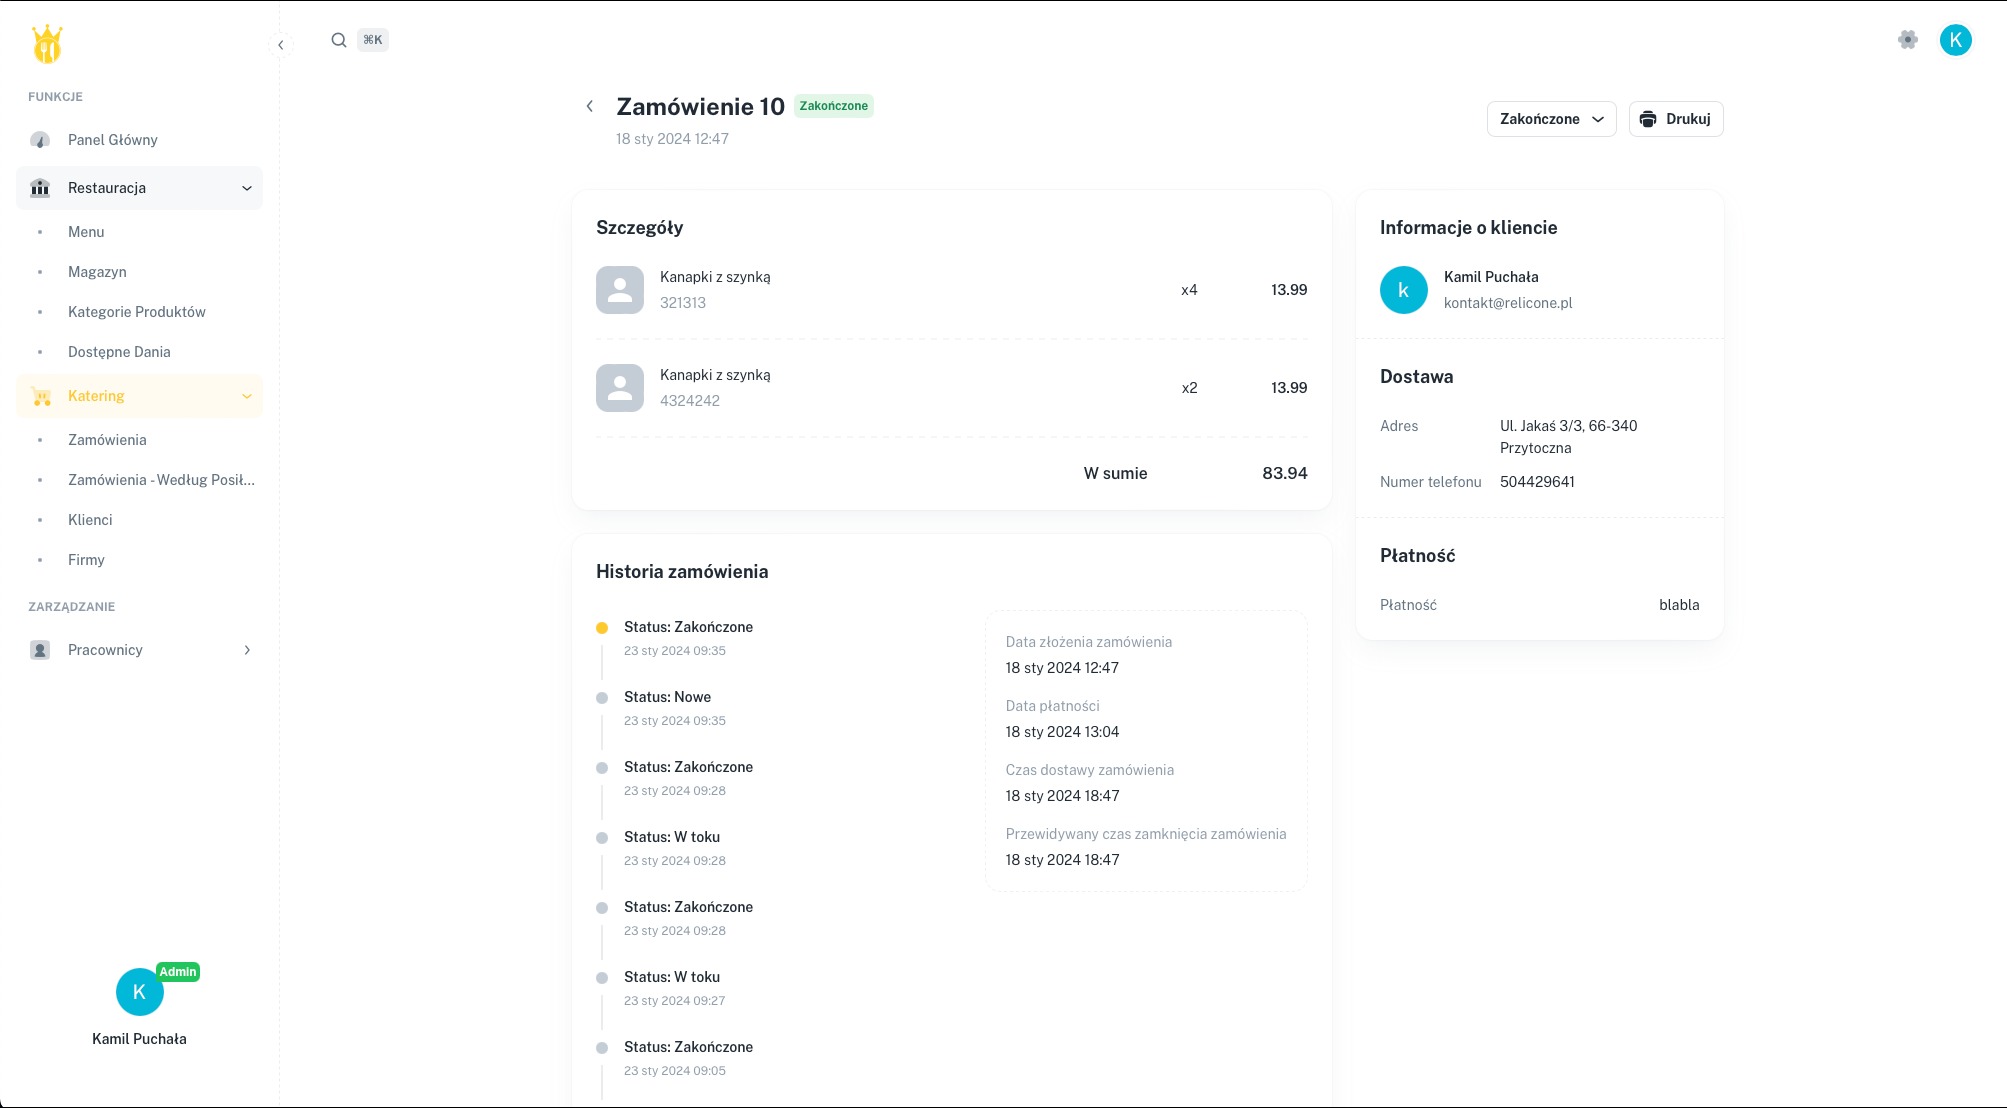Open Zamówienia in the sidebar
The width and height of the screenshot is (2007, 1108).
tap(107, 440)
